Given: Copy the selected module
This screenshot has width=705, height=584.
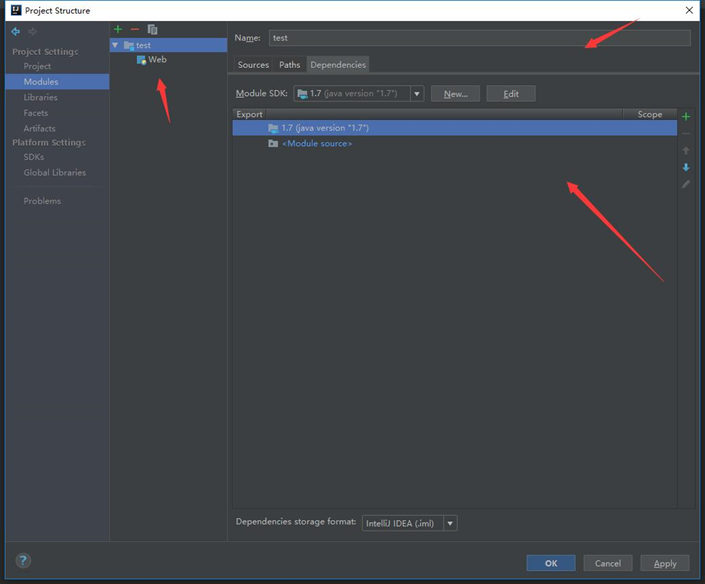Looking at the screenshot, I should [x=152, y=29].
